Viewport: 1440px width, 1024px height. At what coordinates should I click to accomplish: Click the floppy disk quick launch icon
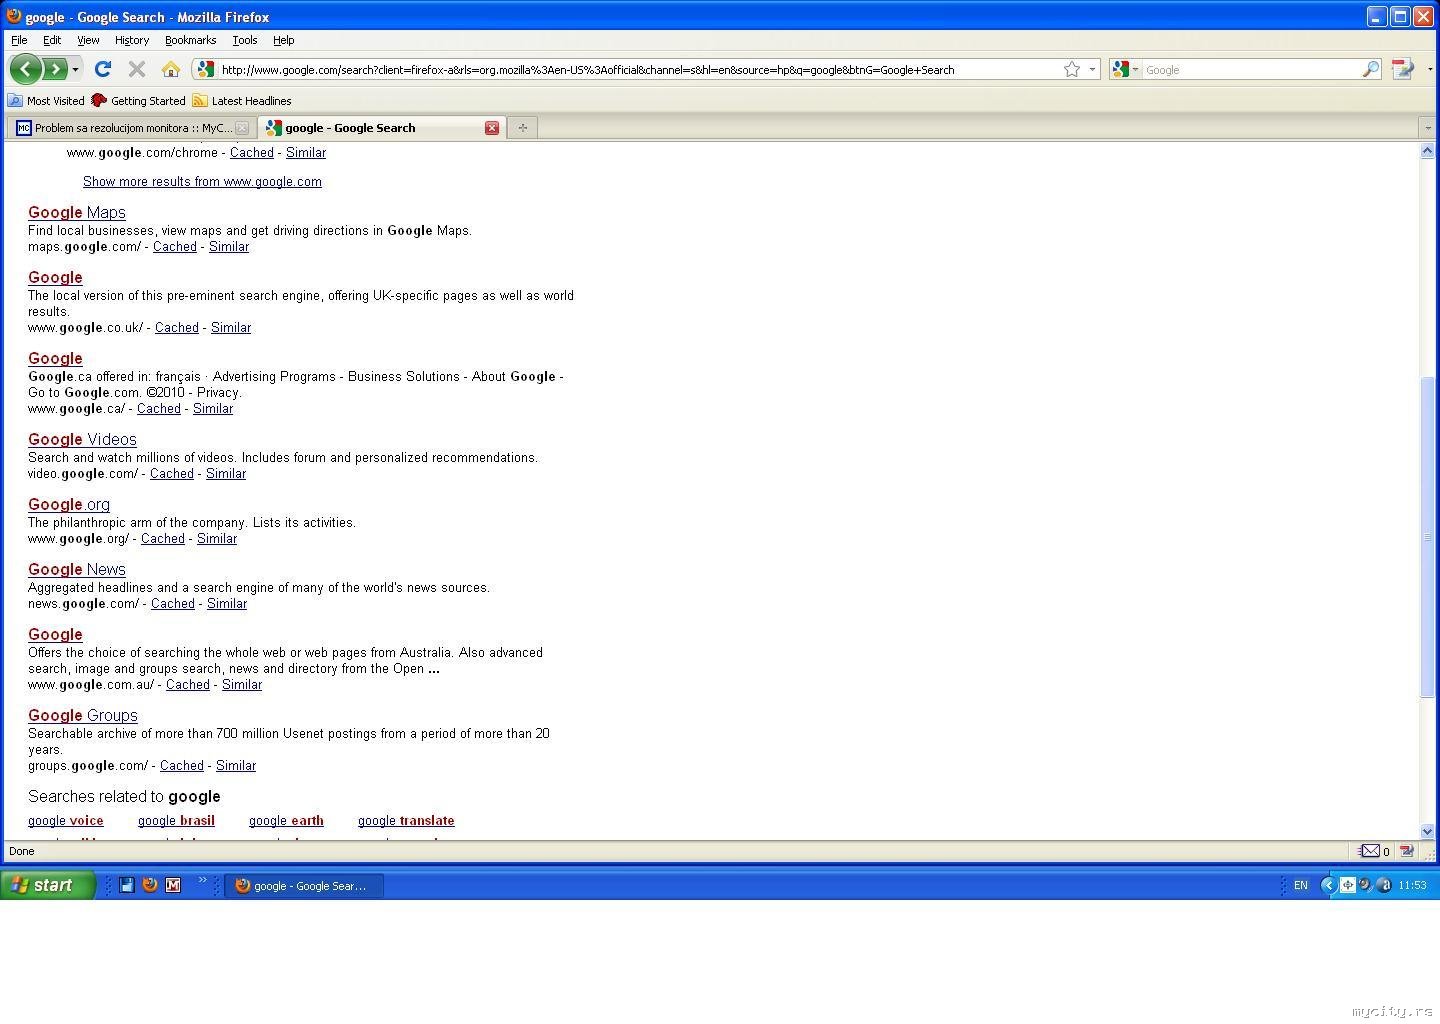click(x=127, y=885)
